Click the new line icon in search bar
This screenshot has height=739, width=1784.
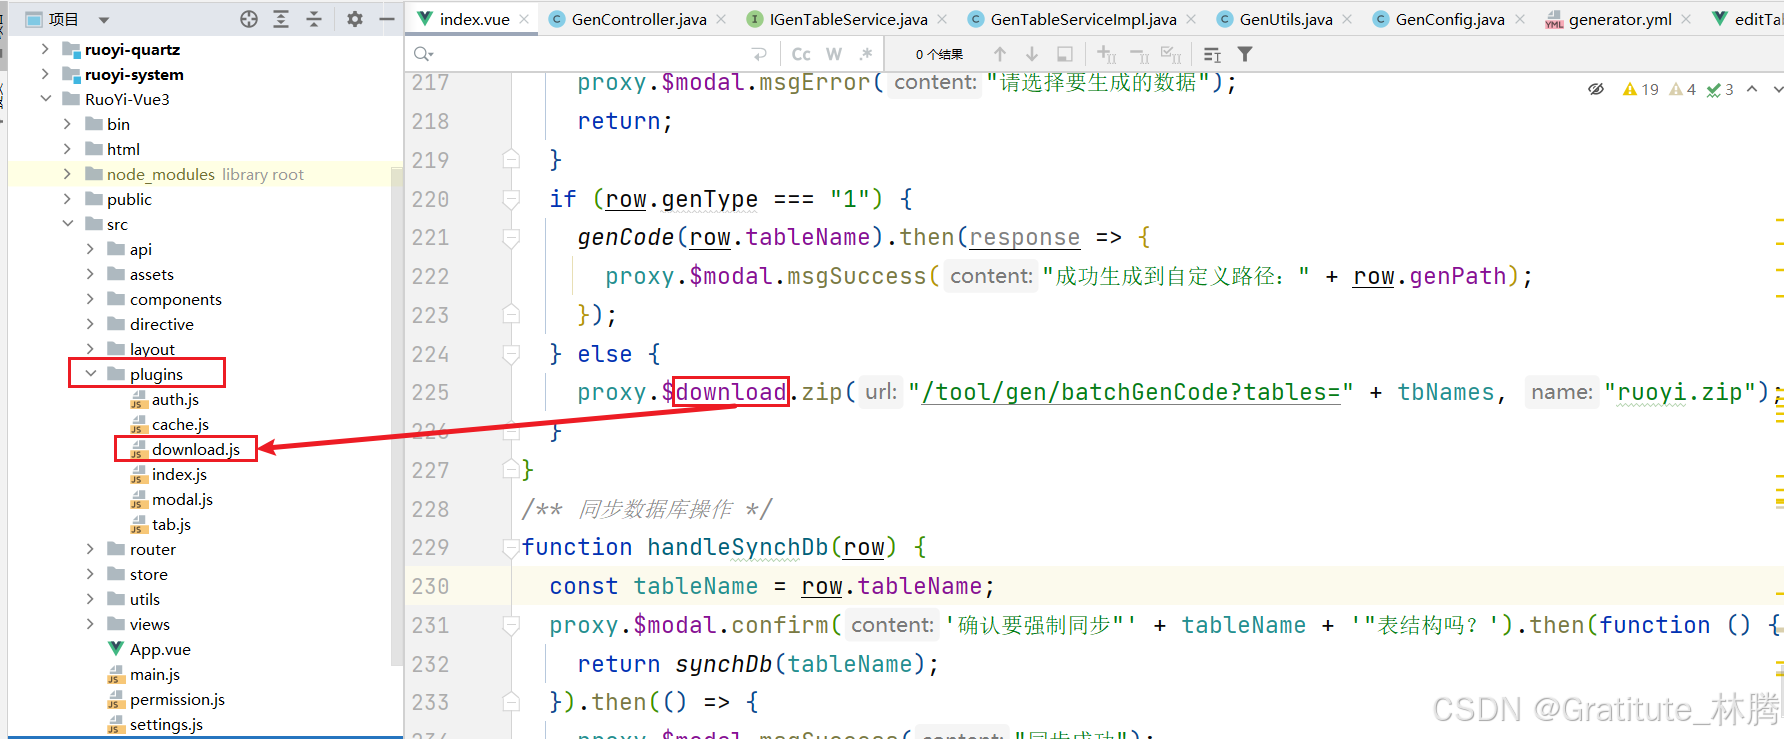tap(760, 54)
